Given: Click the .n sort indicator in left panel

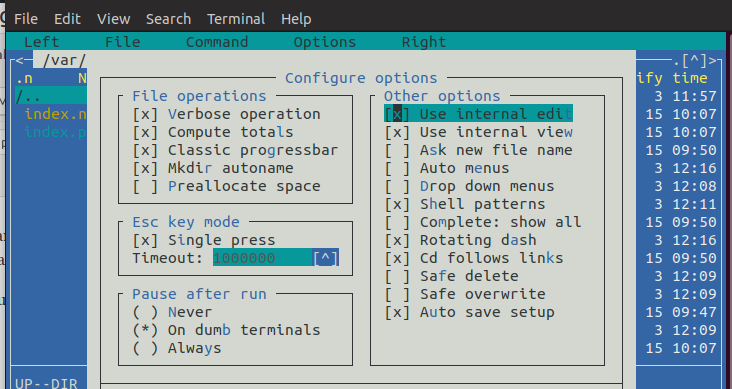Looking at the screenshot, I should click(24, 78).
